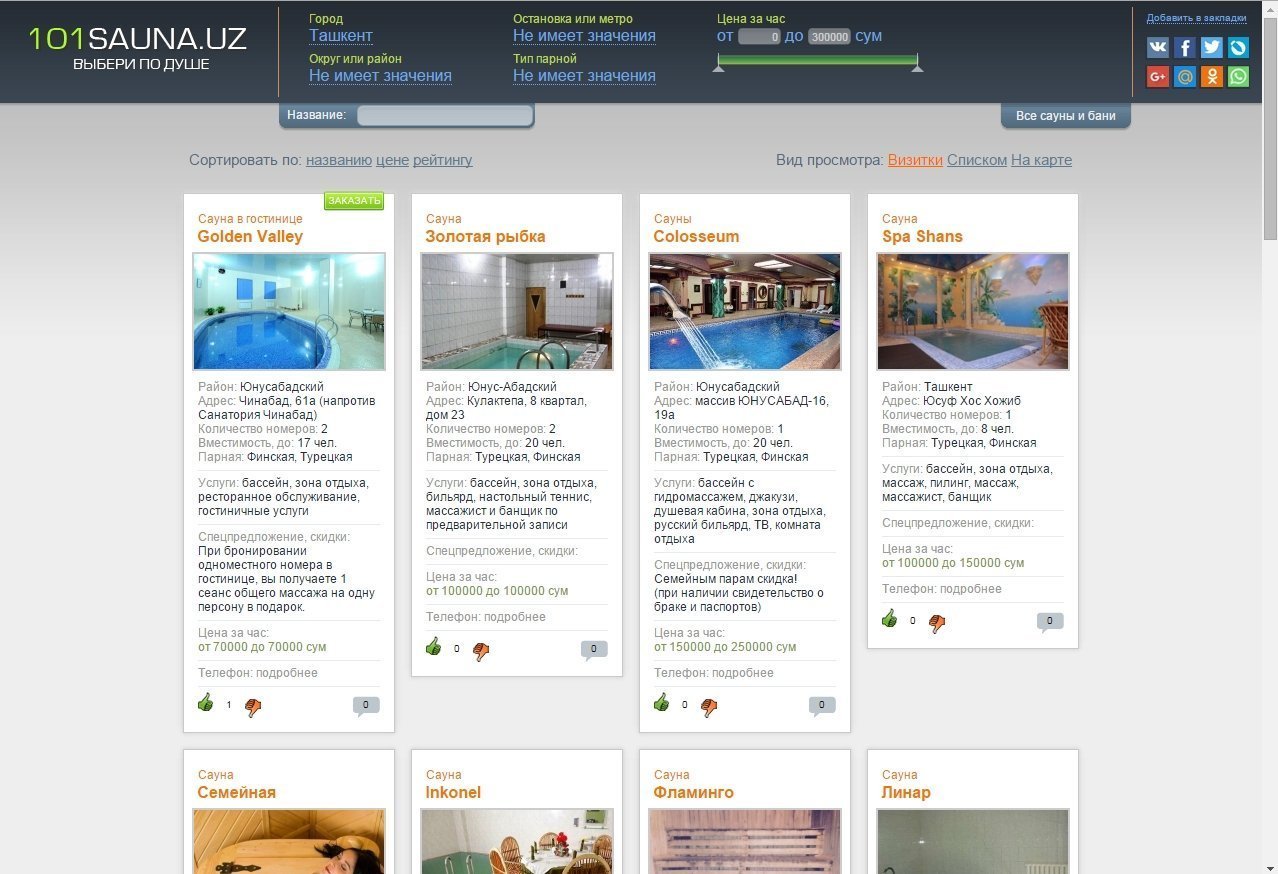Open the Округ или район selector
Viewport: 1278px width, 874px height.
click(x=380, y=76)
